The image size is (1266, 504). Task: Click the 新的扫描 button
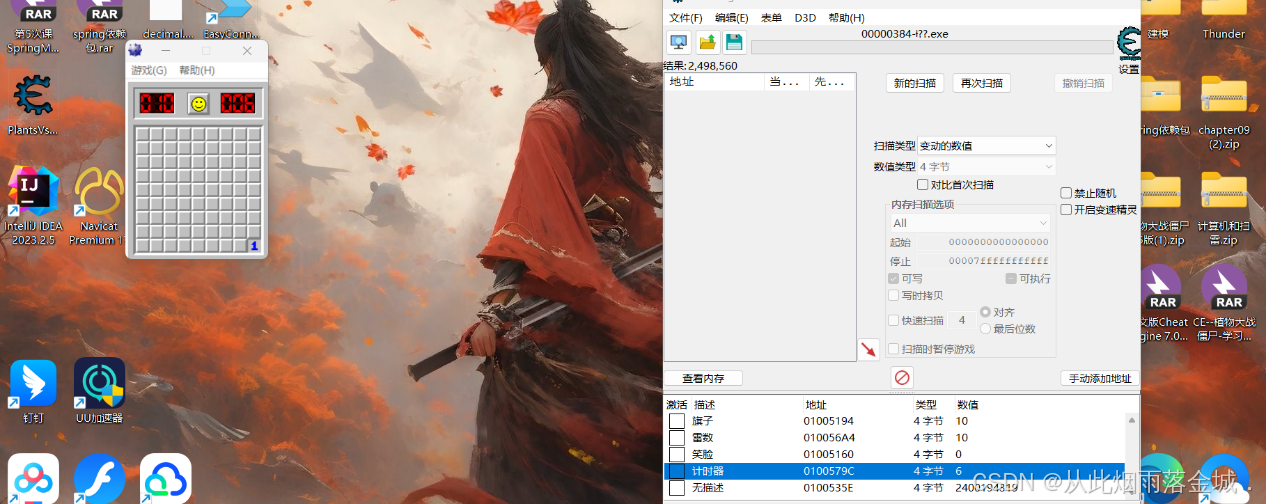[915, 83]
